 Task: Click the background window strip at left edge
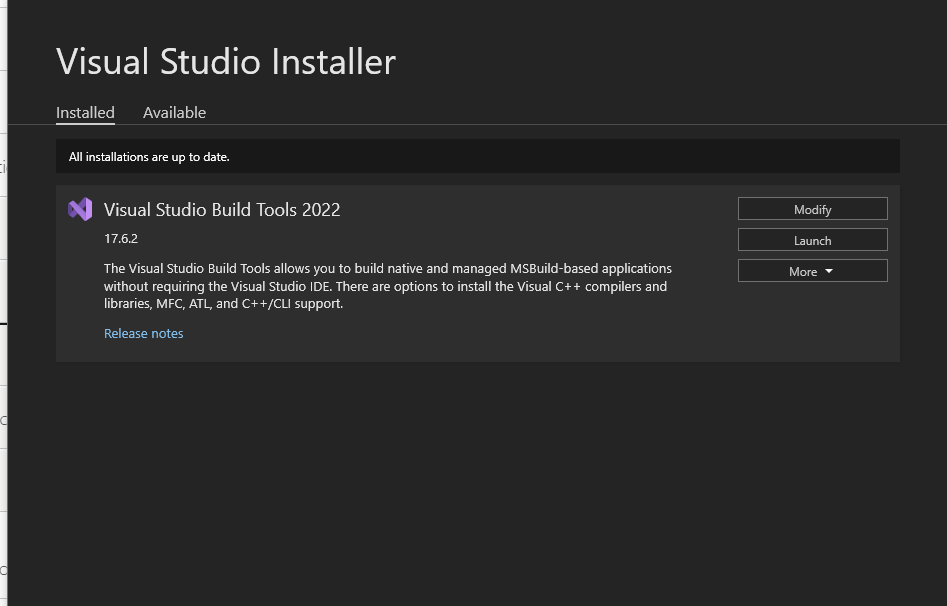(3, 300)
